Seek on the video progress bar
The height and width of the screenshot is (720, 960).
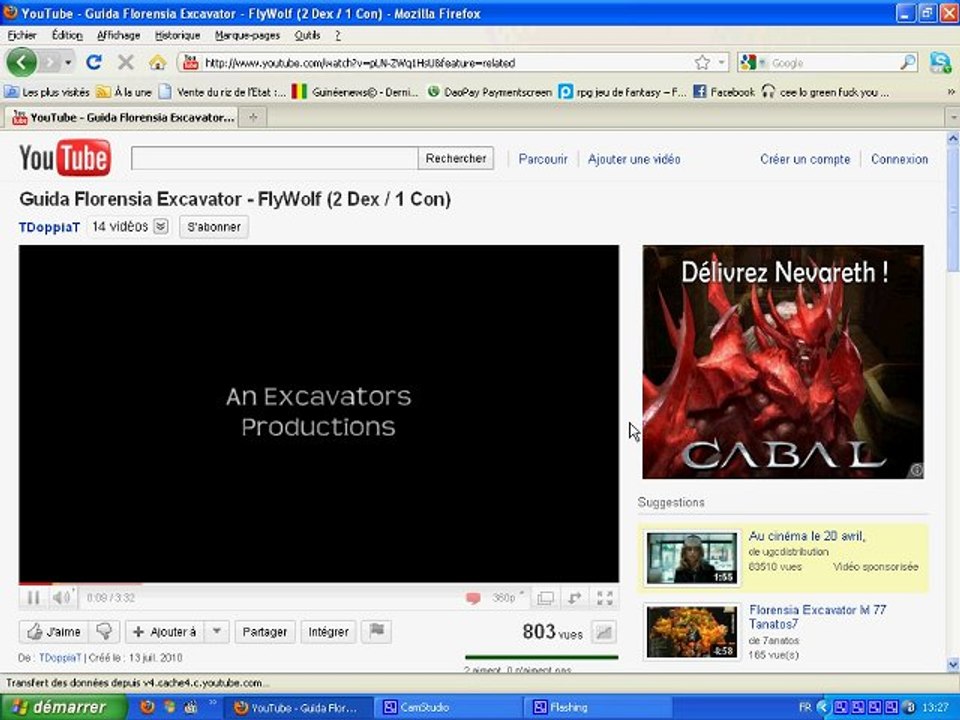pos(318,584)
